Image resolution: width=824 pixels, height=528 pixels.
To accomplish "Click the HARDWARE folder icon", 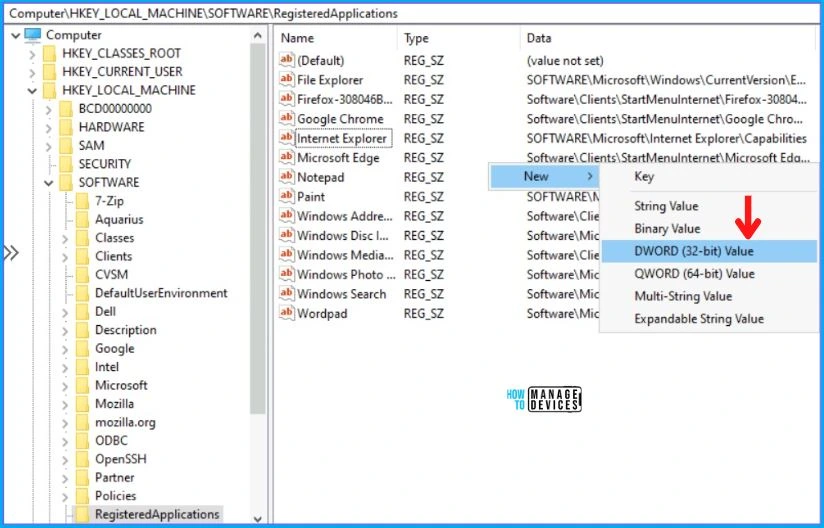I will pos(66,127).
